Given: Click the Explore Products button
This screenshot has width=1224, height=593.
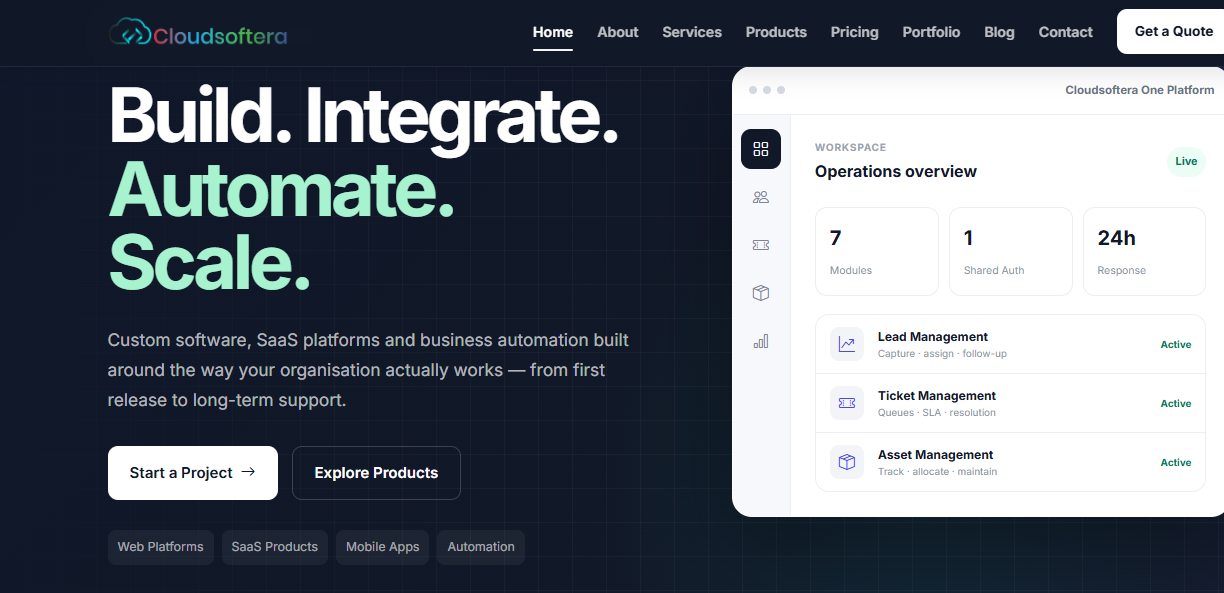Looking at the screenshot, I should click(376, 473).
